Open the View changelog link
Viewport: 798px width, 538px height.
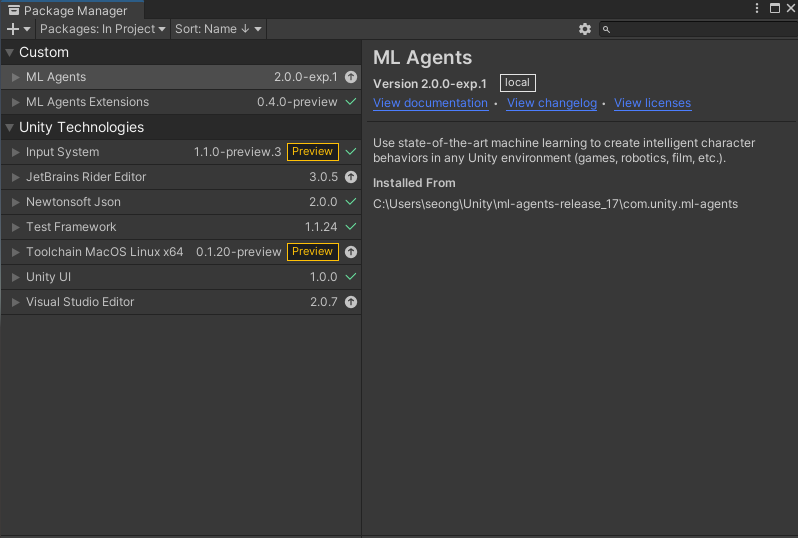[x=552, y=103]
